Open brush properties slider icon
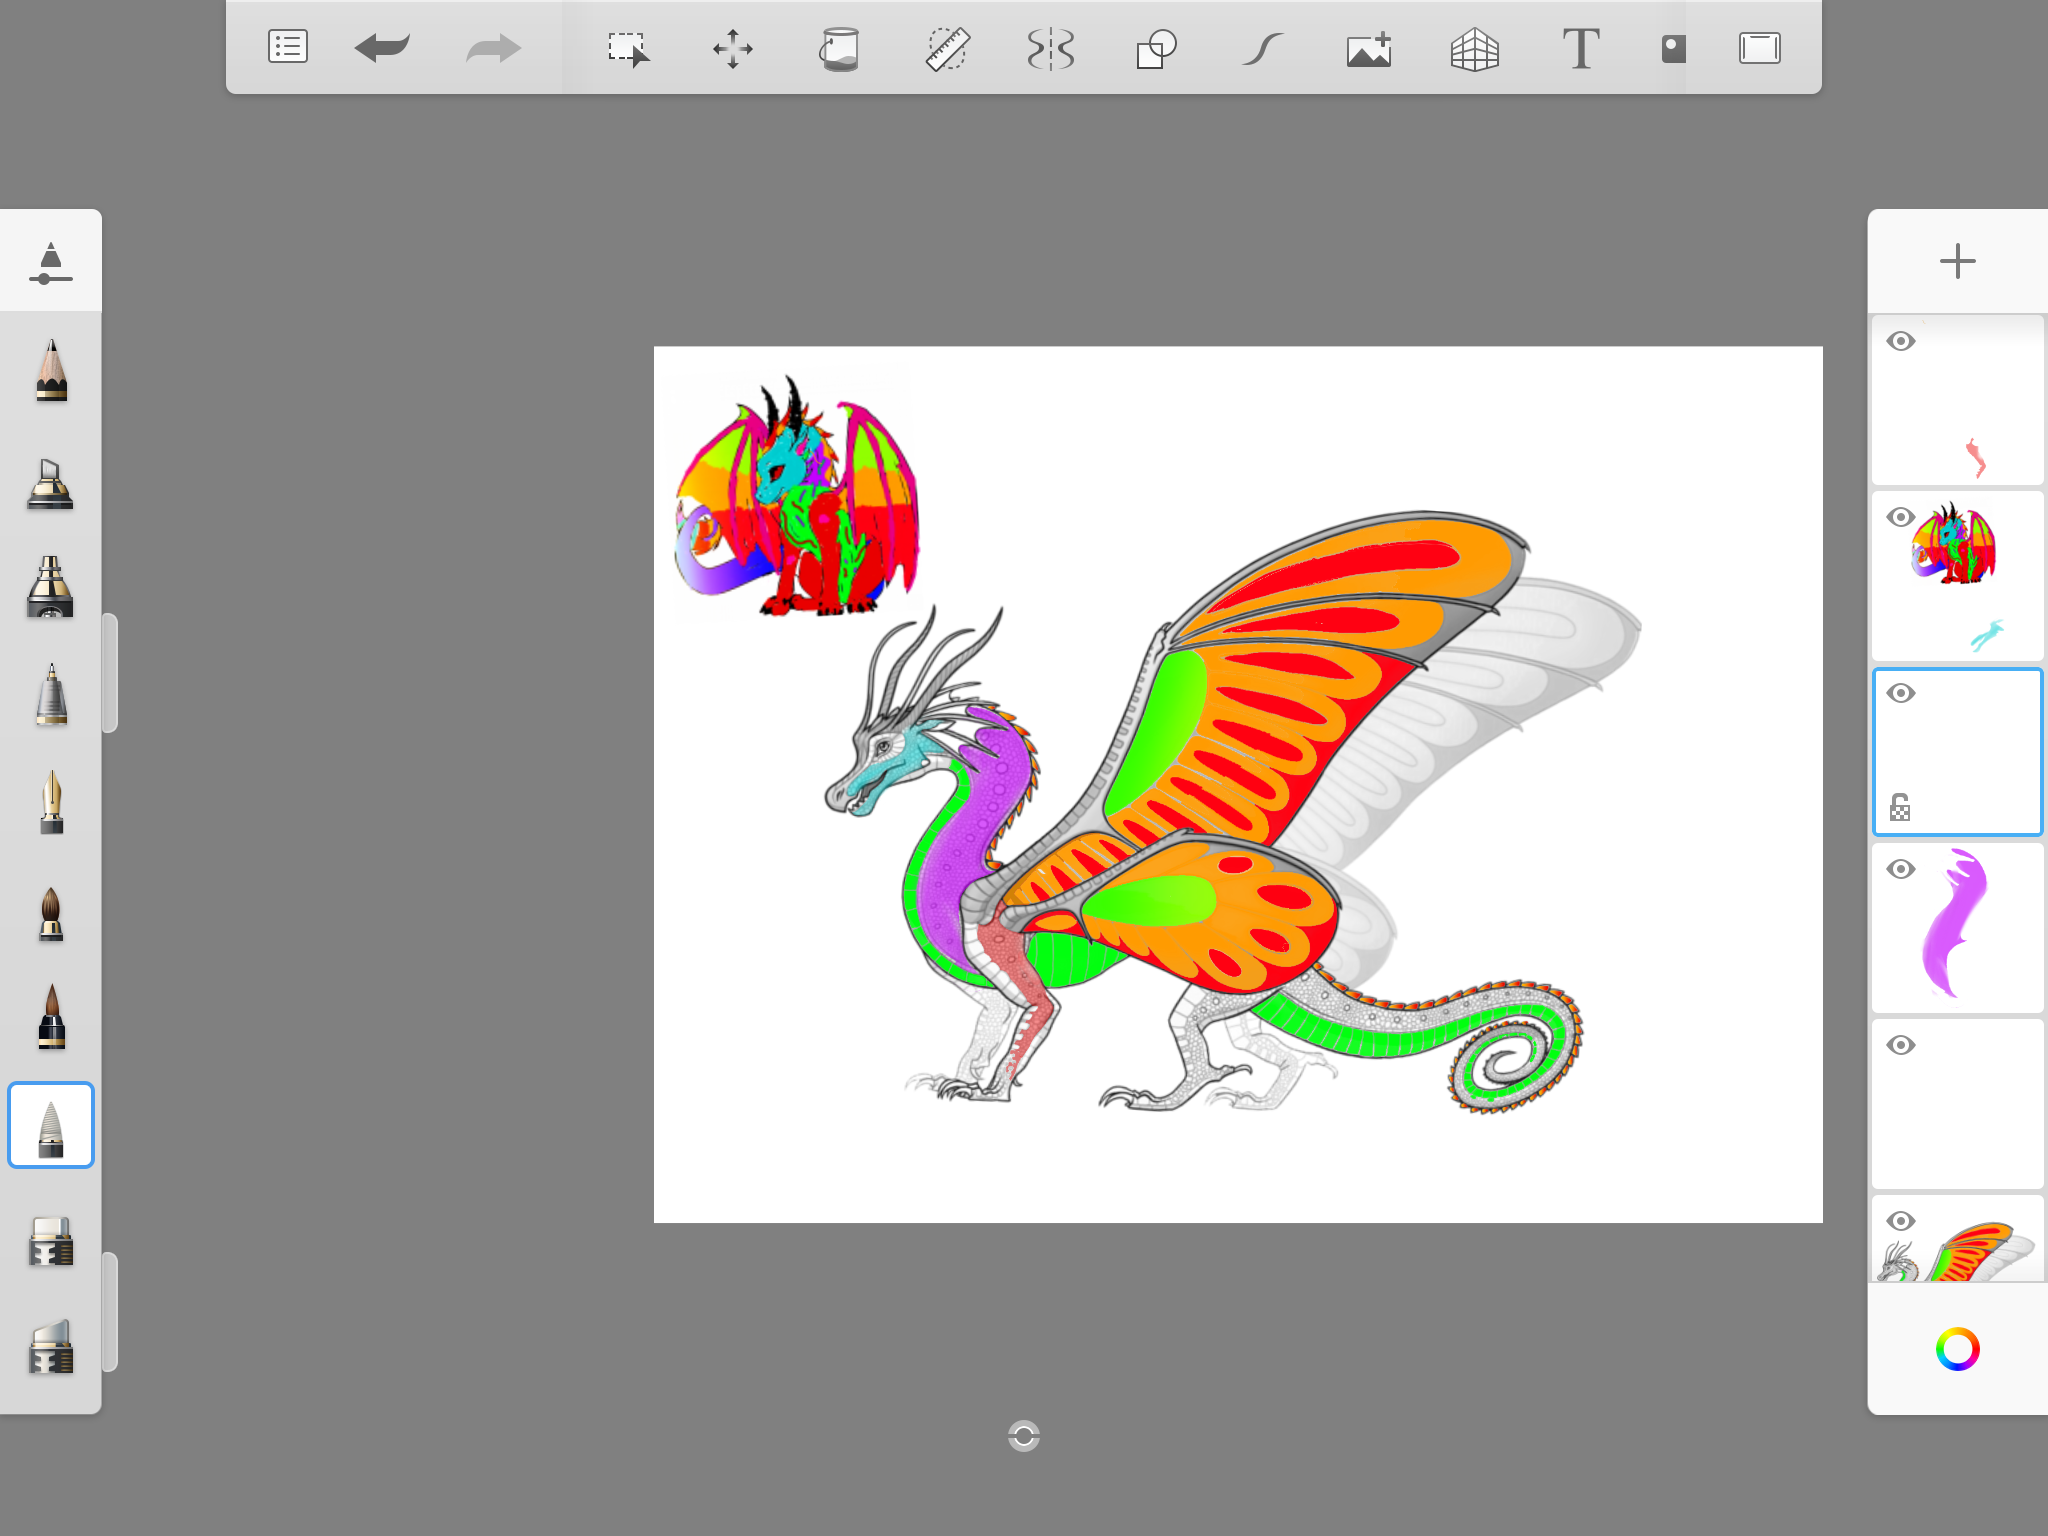The height and width of the screenshot is (1536, 2048). (51, 262)
